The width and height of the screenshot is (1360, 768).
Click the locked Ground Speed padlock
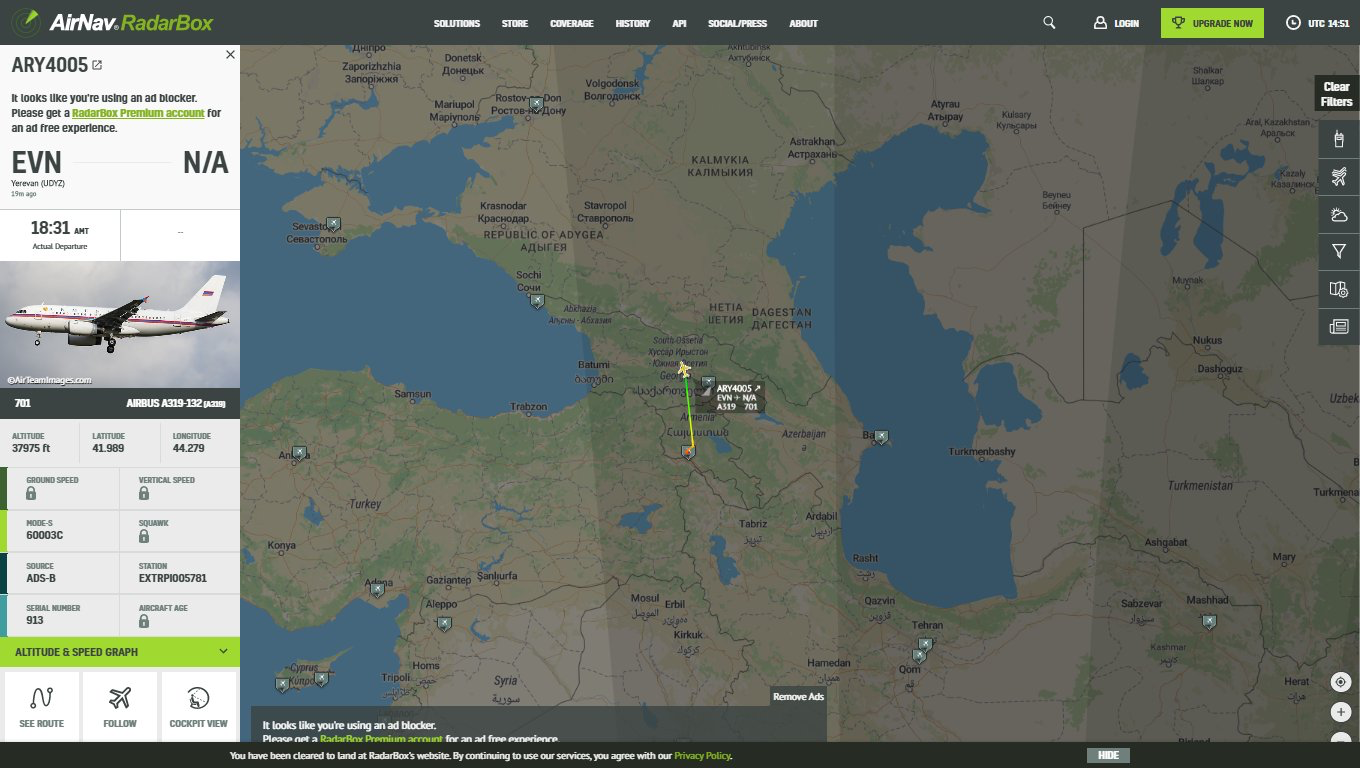[31, 494]
